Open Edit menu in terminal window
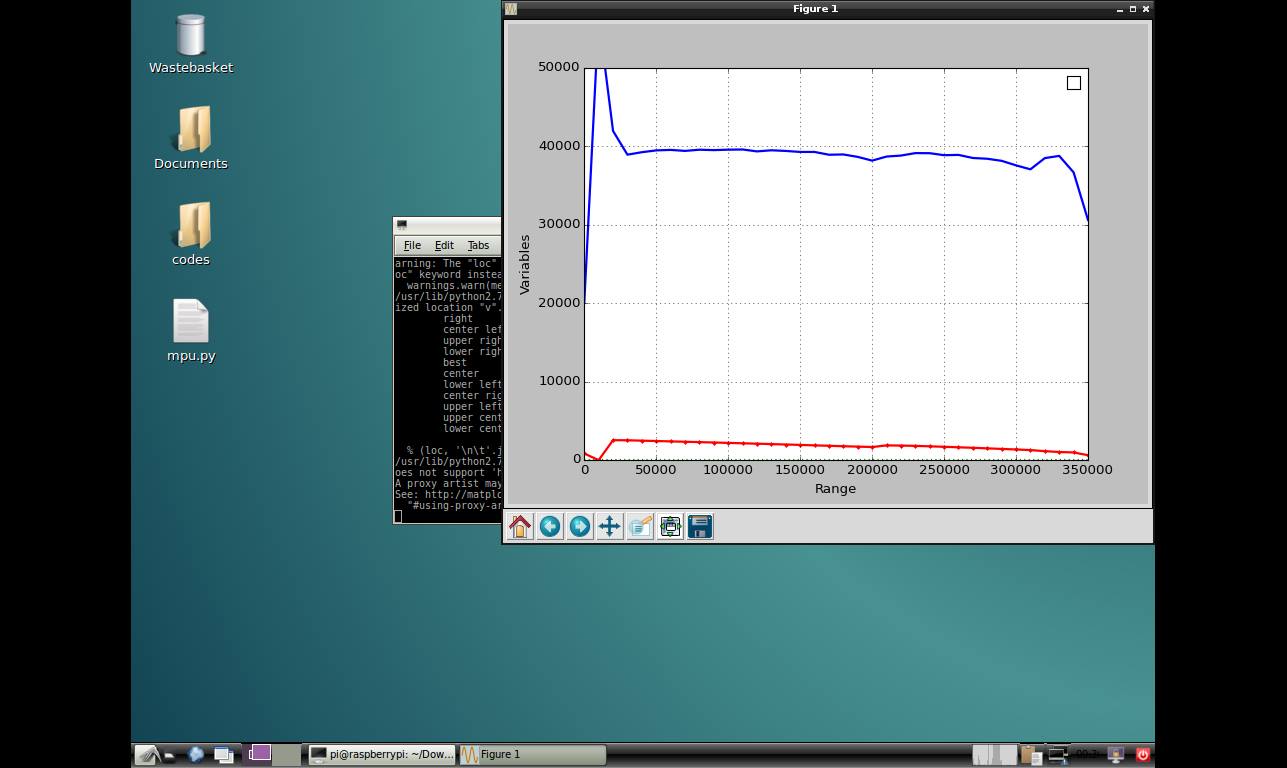This screenshot has height=768, width=1287. pos(444,245)
